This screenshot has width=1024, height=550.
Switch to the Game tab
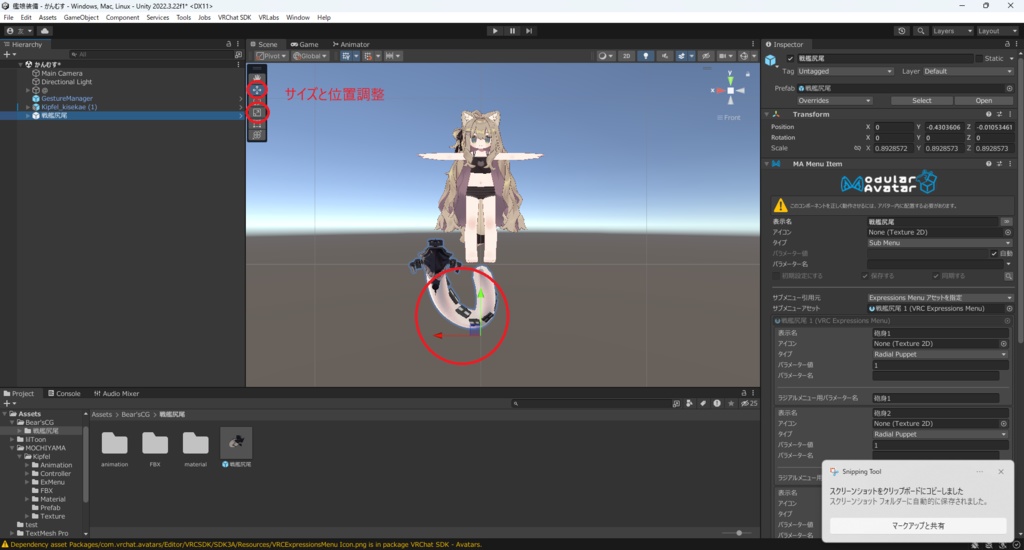304,44
